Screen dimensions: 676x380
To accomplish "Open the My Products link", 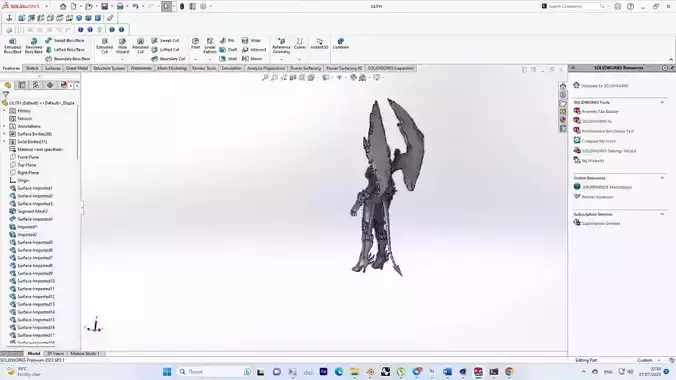I will 593,161.
